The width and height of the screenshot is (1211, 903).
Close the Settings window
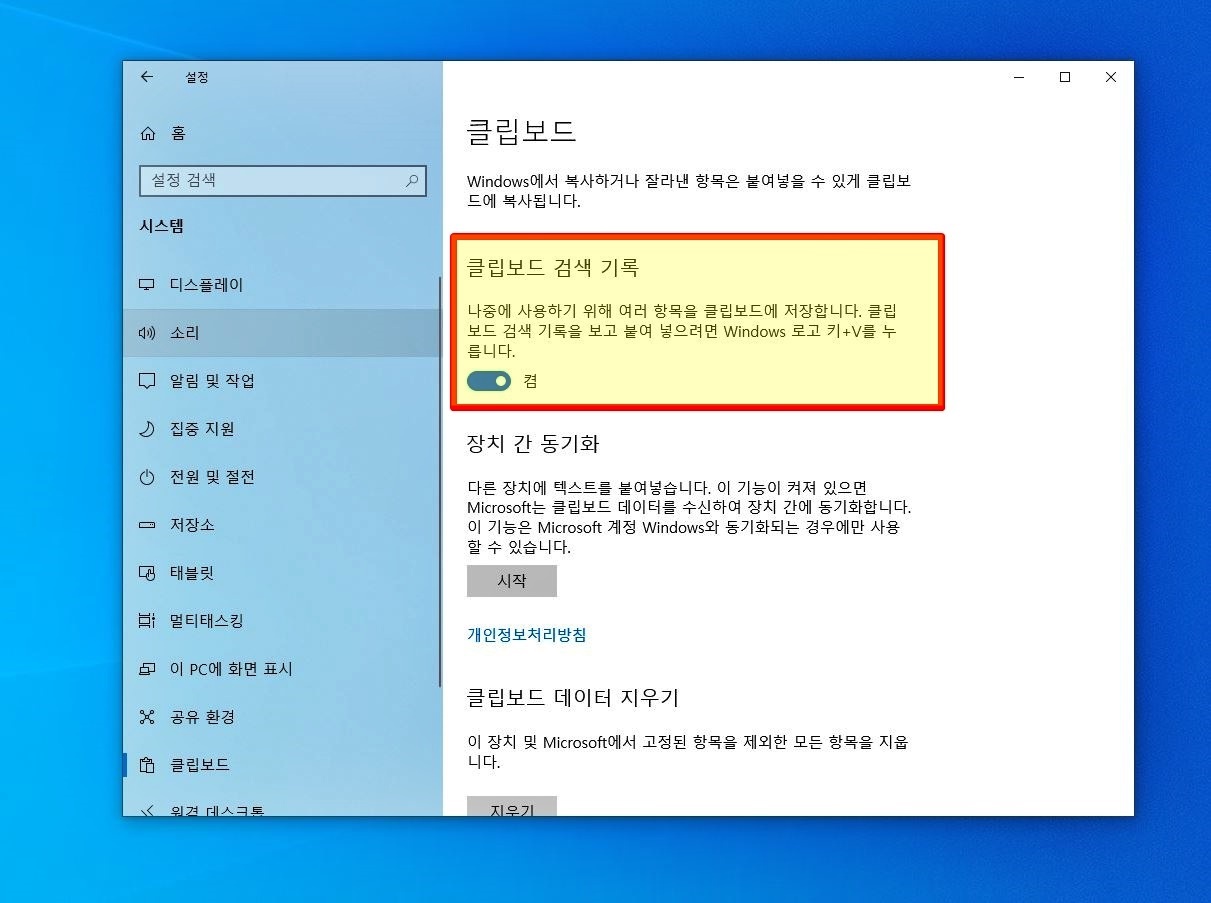pyautogui.click(x=1111, y=77)
